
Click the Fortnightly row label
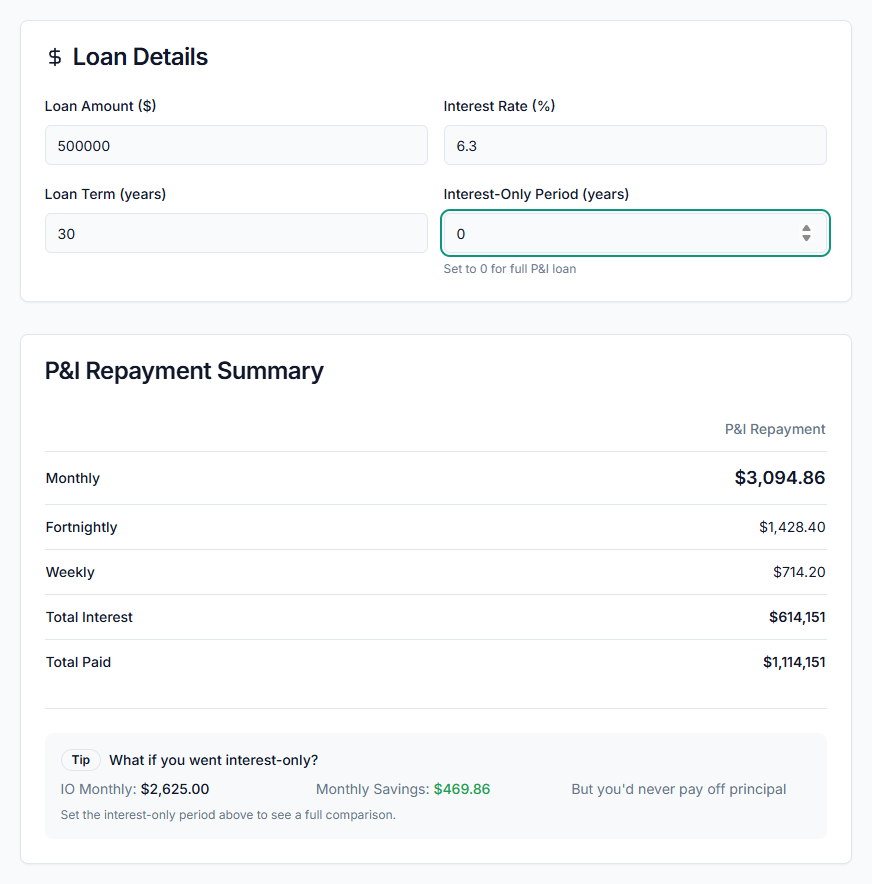[81, 527]
